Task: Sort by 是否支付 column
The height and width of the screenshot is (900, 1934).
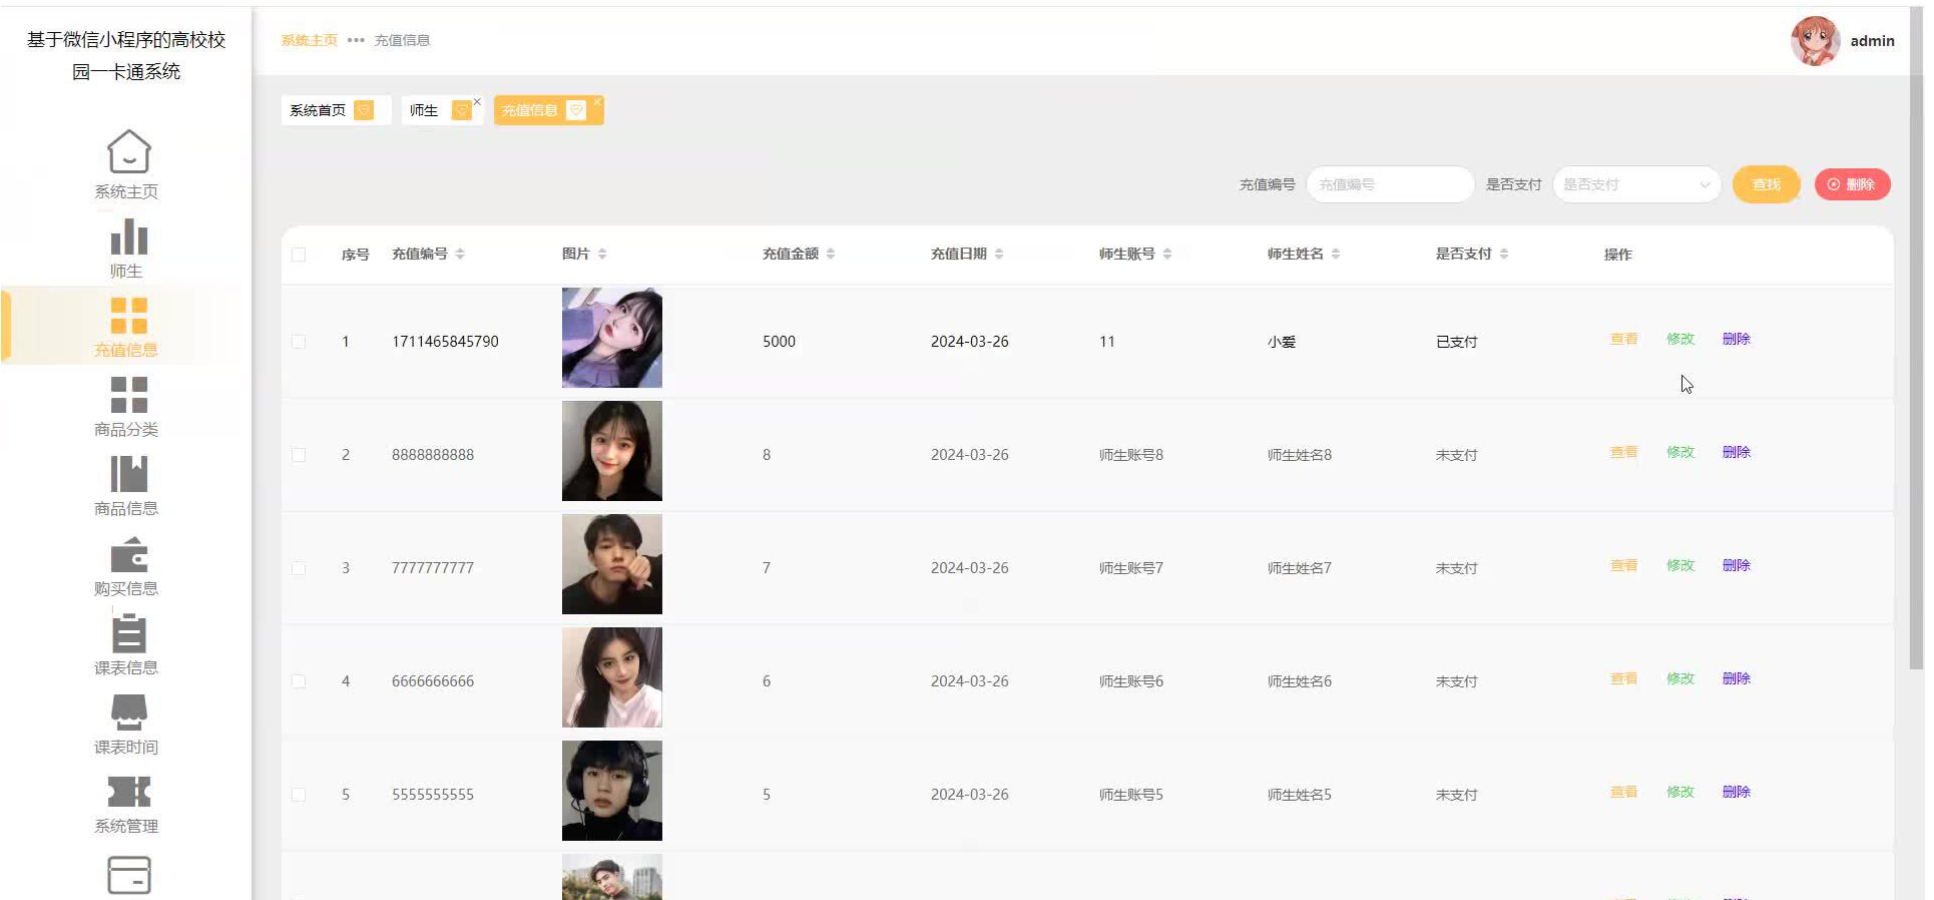Action: pyautogui.click(x=1504, y=254)
